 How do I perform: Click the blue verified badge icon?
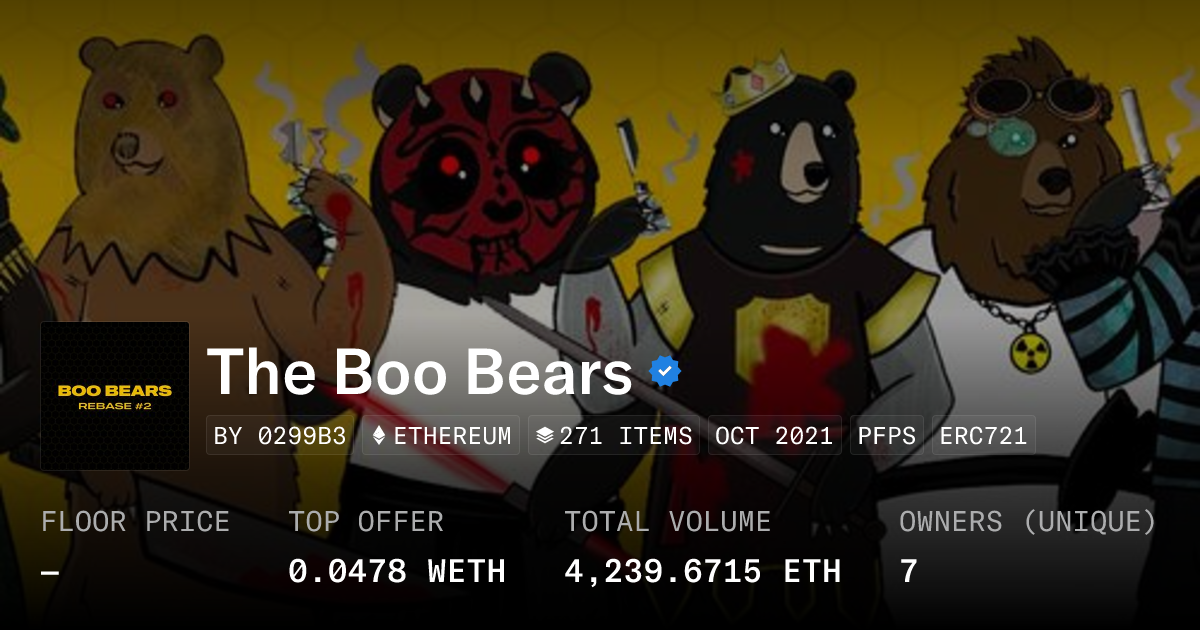[665, 372]
